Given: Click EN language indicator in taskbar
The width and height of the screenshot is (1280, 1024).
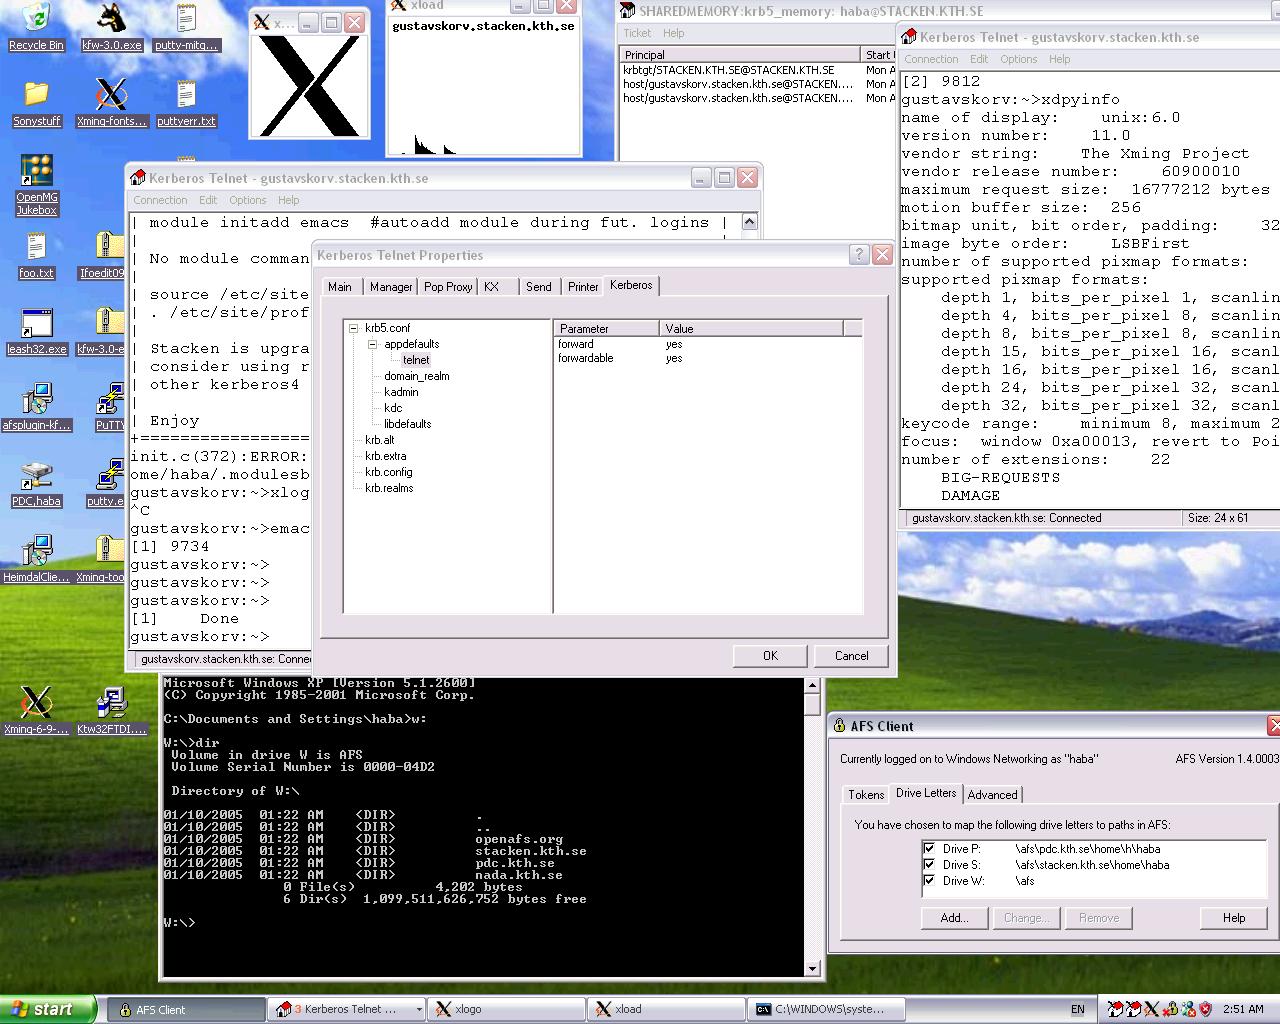Looking at the screenshot, I should (1077, 1009).
